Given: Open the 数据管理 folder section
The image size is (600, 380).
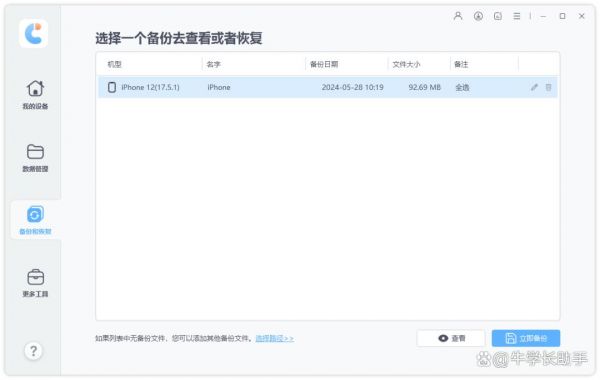Looking at the screenshot, I should (x=35, y=158).
